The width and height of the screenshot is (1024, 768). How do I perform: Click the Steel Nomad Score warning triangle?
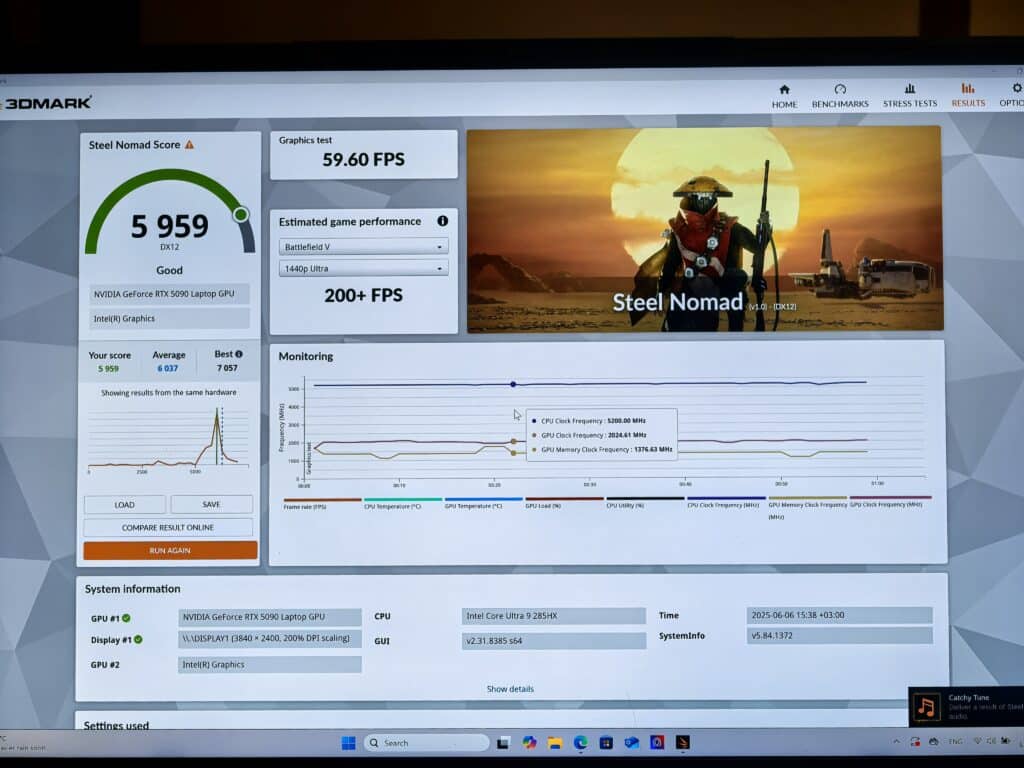coord(189,145)
